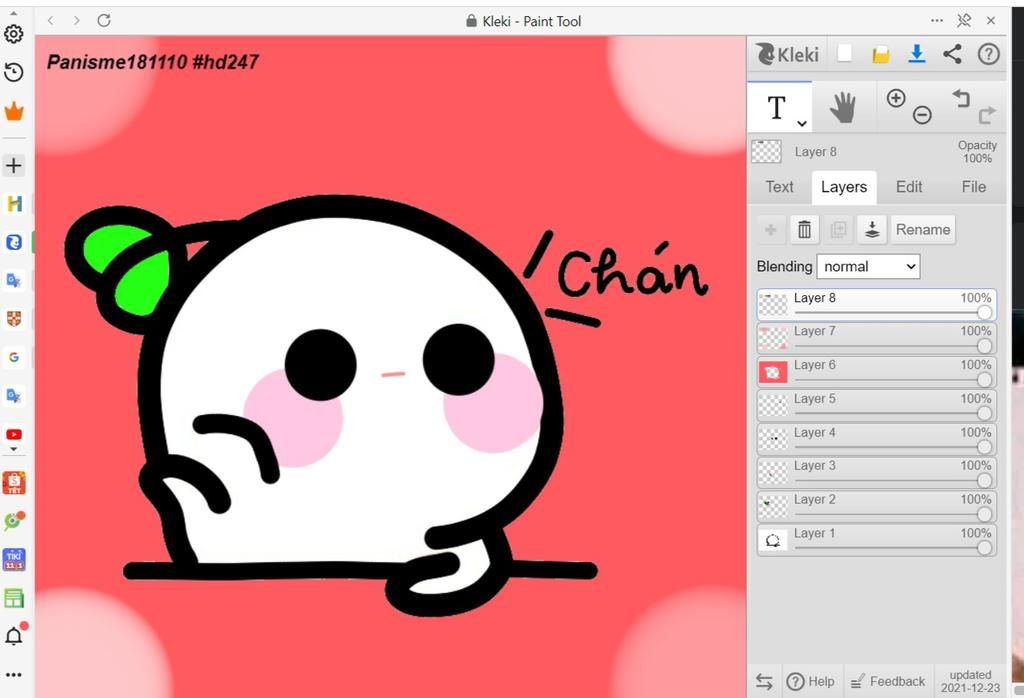Select Layer 2 in the list
Image resolution: width=1024 pixels, height=698 pixels.
[x=876, y=507]
